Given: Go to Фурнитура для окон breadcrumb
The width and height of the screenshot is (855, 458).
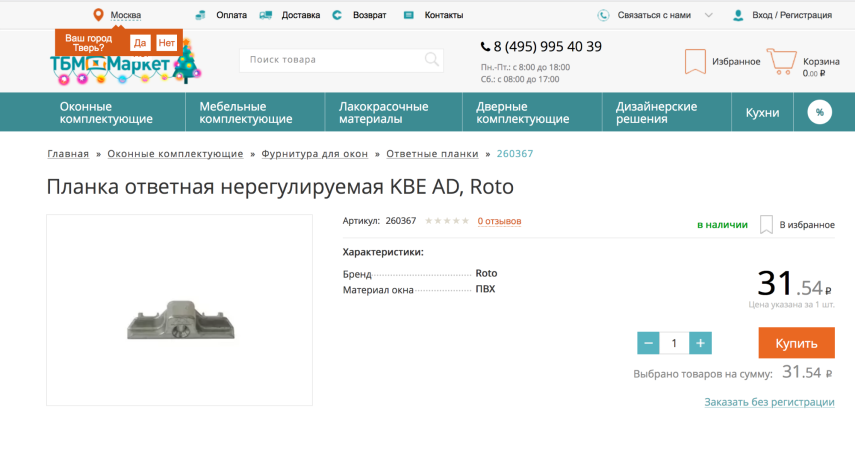Looking at the screenshot, I should pyautogui.click(x=315, y=154).
